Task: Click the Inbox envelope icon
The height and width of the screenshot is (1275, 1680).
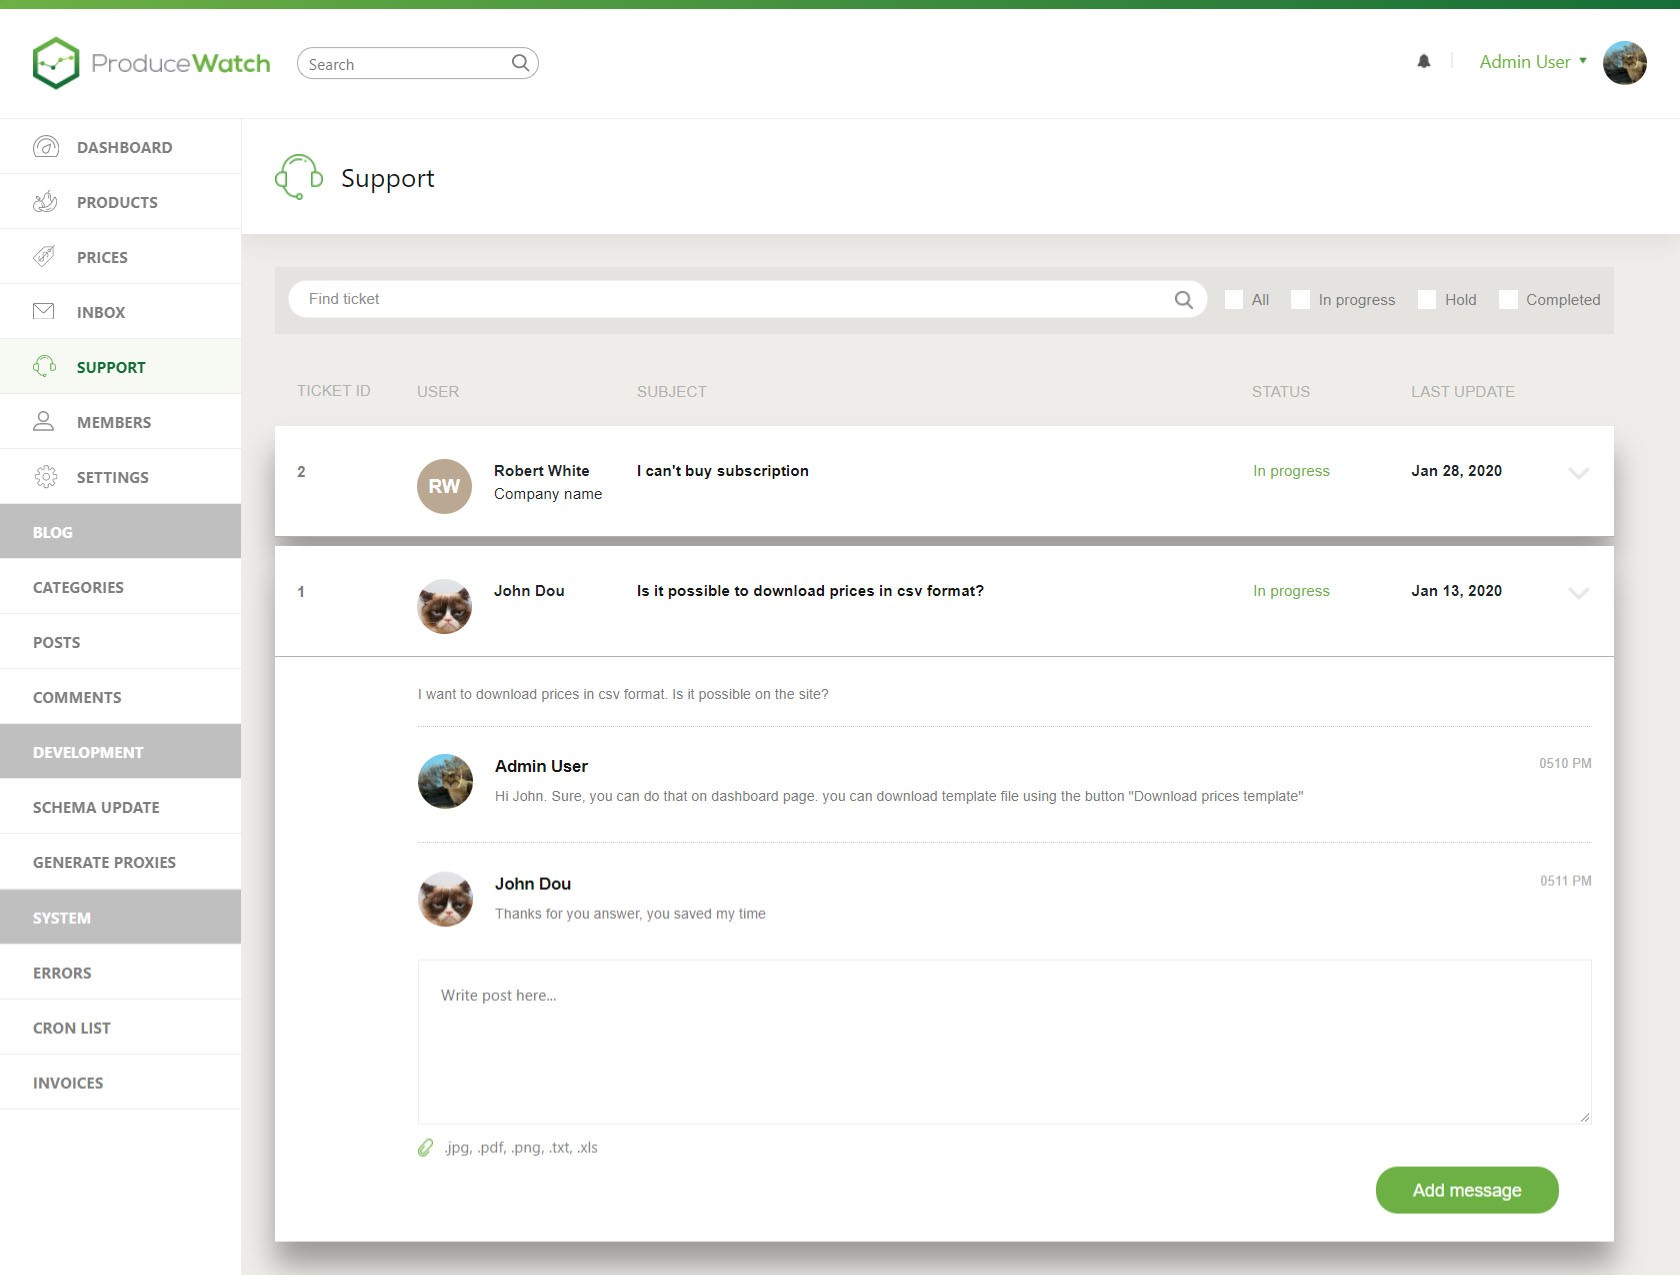Action: pos(44,312)
